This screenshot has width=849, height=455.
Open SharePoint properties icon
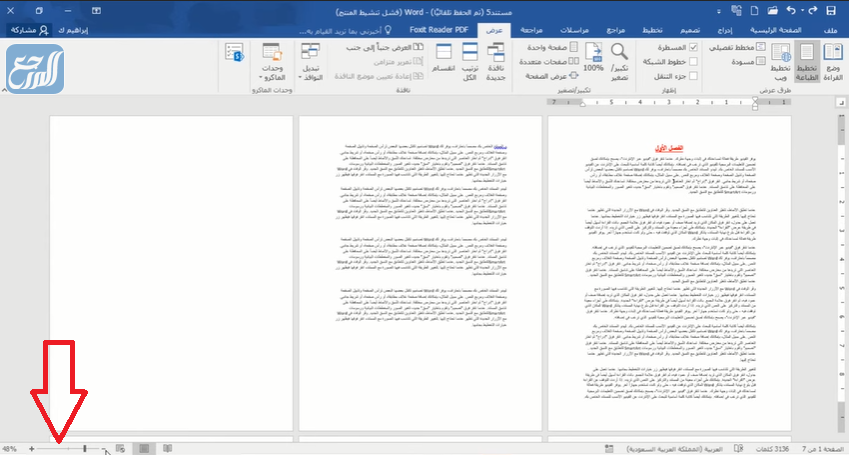pyautogui.click(x=234, y=55)
